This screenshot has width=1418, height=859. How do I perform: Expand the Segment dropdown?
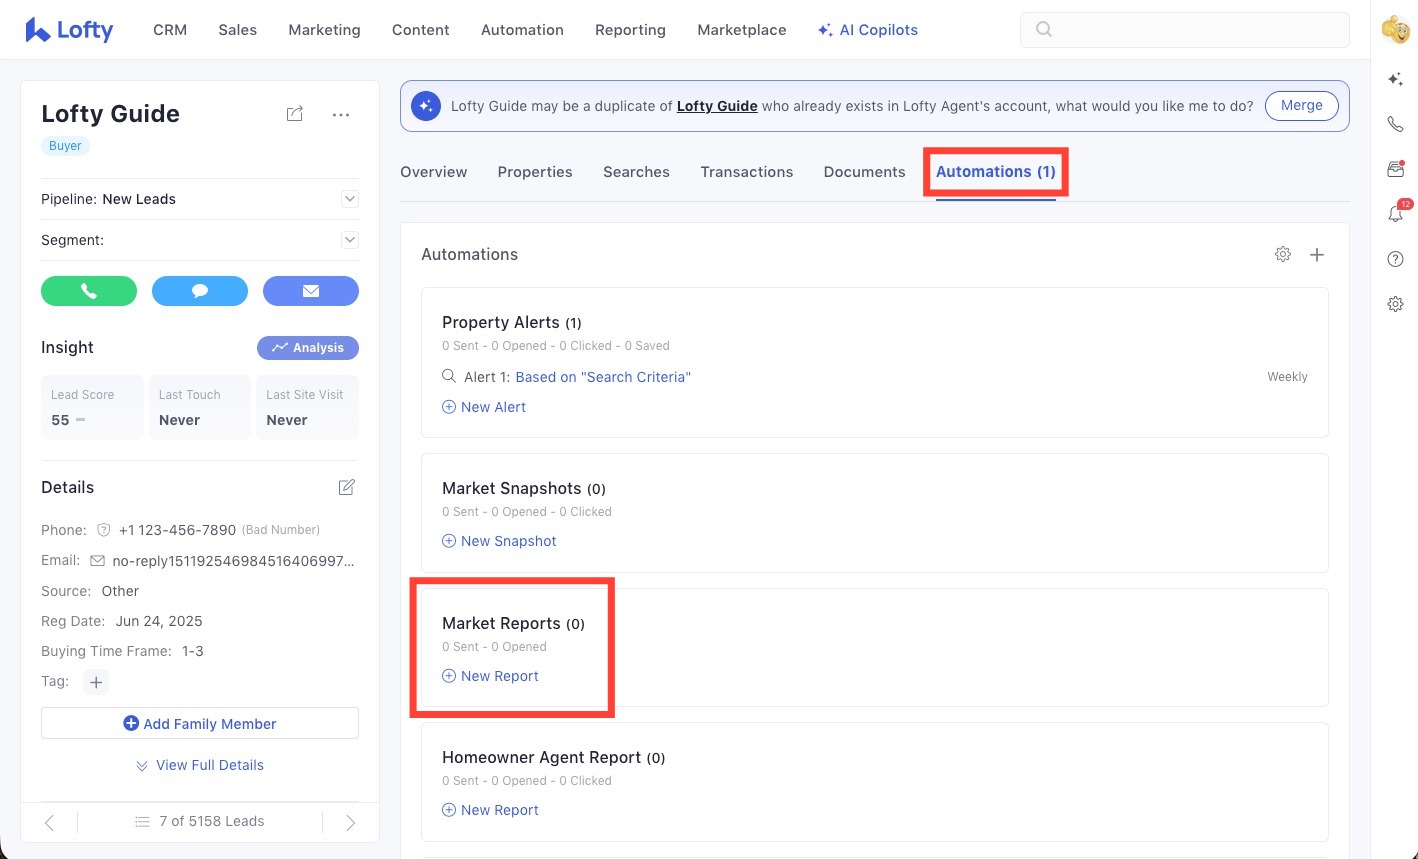(349, 240)
